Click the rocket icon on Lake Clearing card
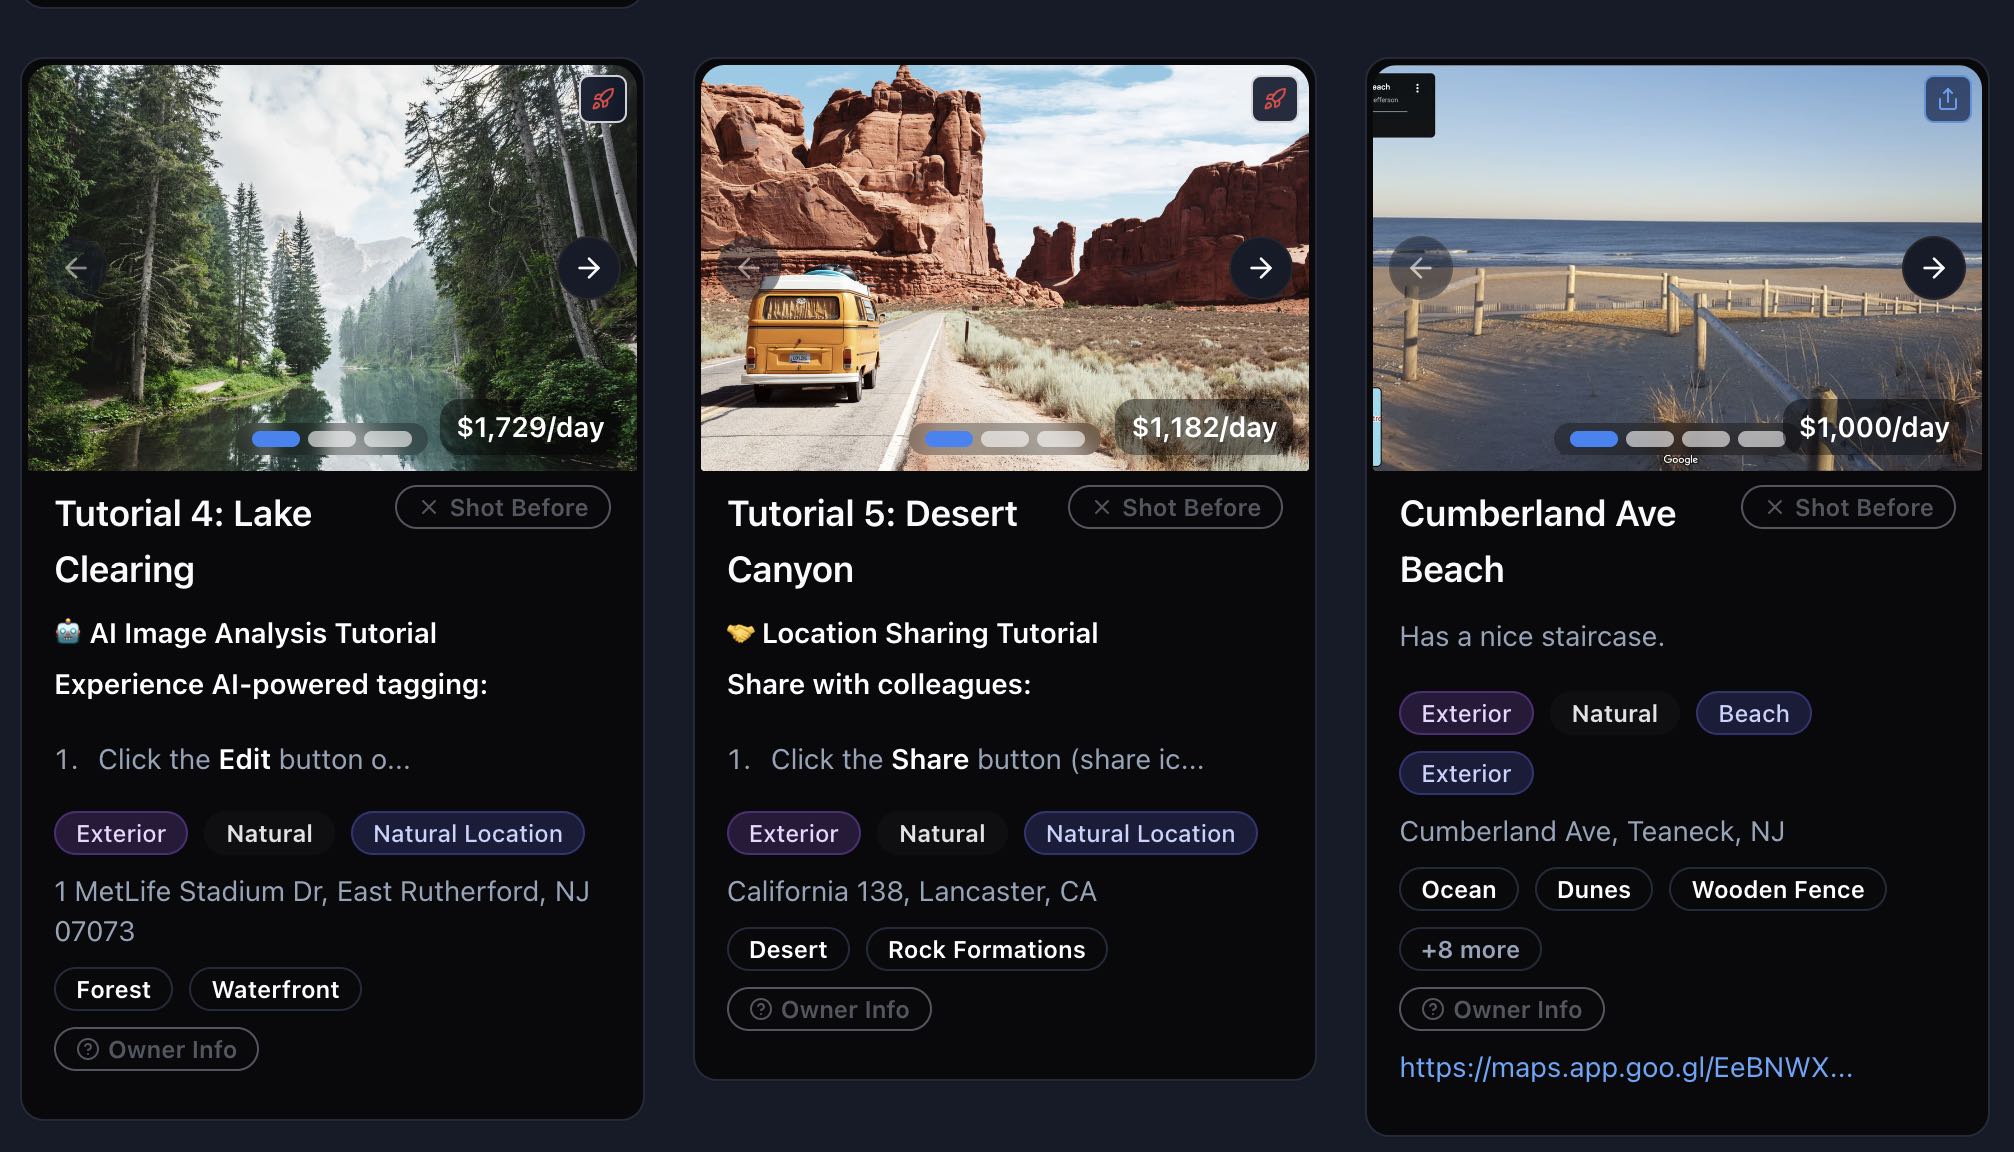Image resolution: width=2014 pixels, height=1152 pixels. tap(603, 99)
